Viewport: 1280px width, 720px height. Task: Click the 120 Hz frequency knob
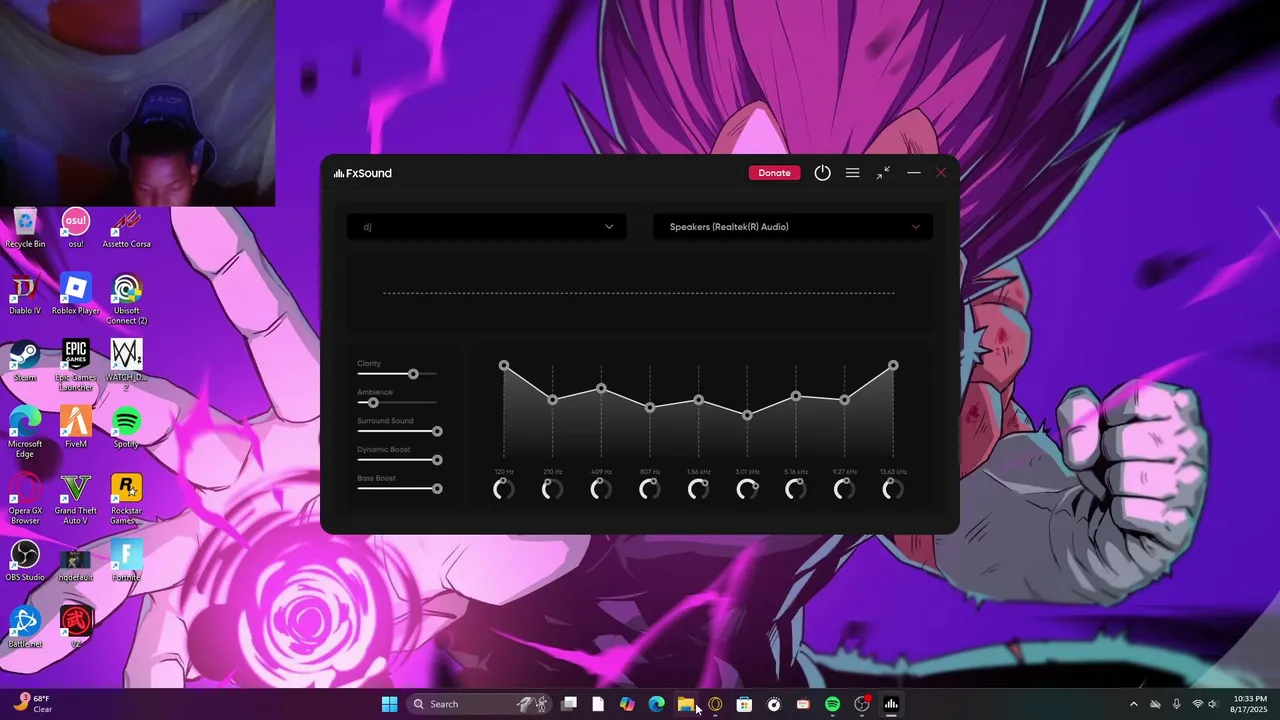pyautogui.click(x=504, y=489)
